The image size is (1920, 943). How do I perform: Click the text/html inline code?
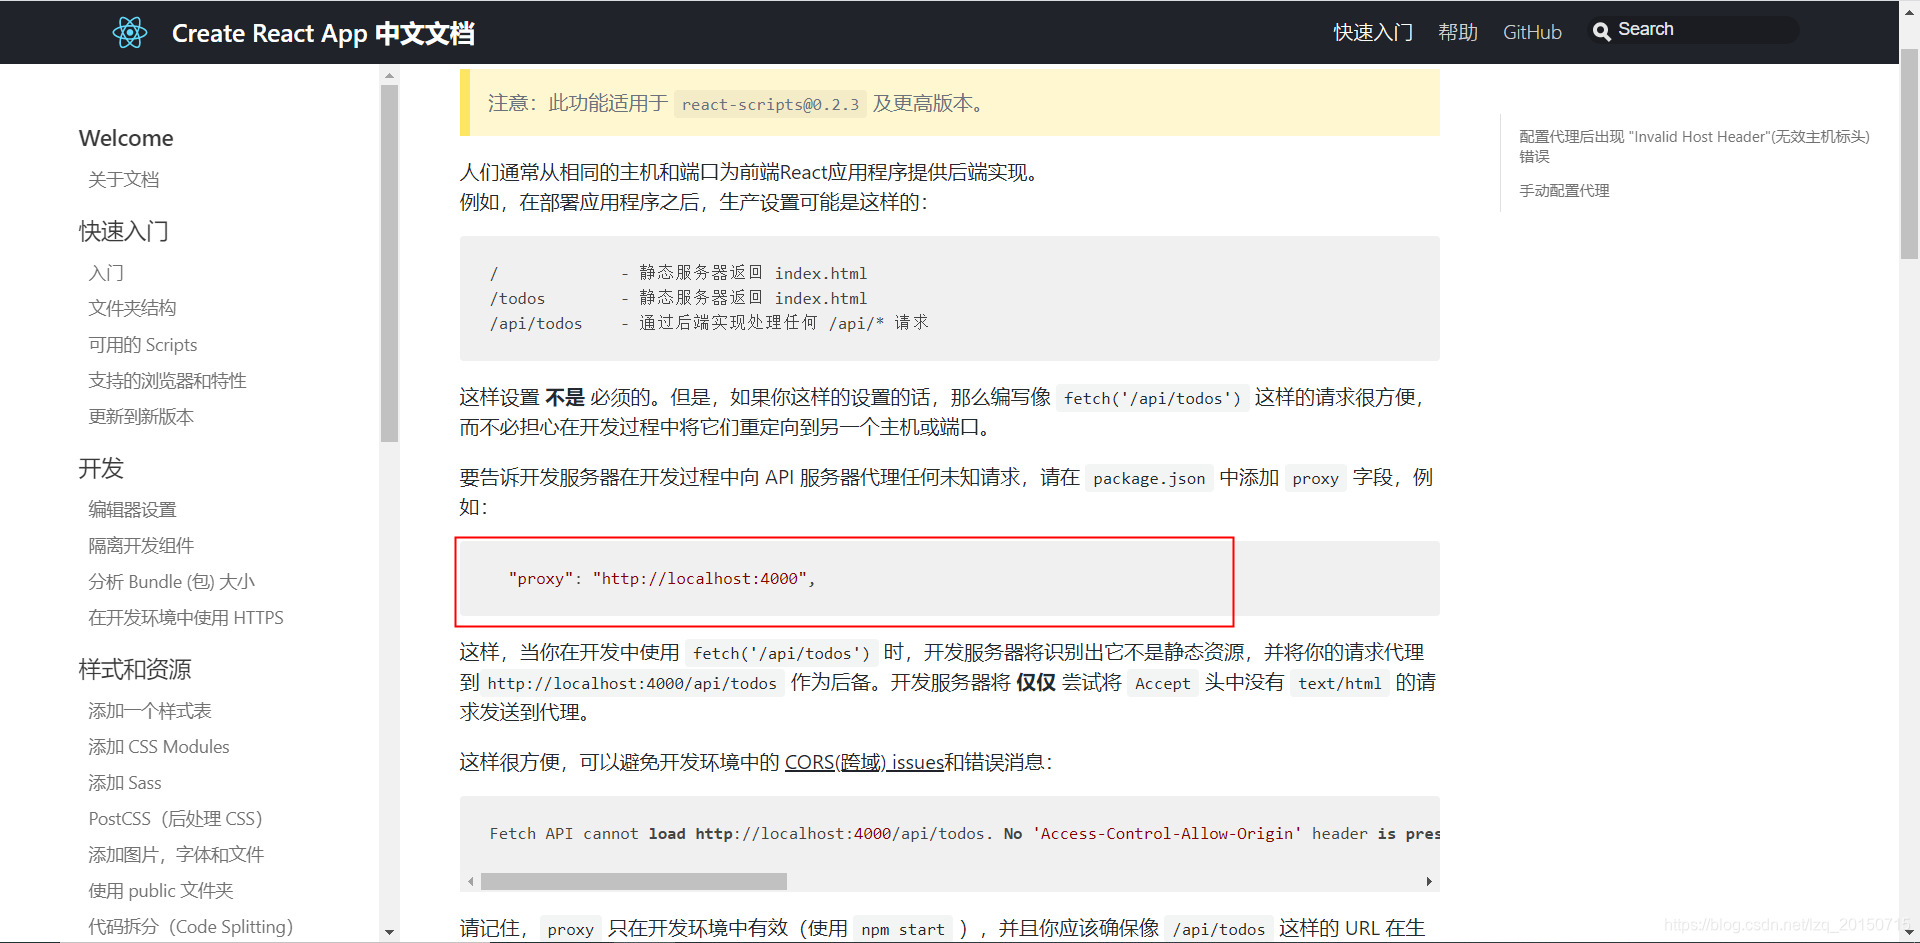tap(1339, 683)
